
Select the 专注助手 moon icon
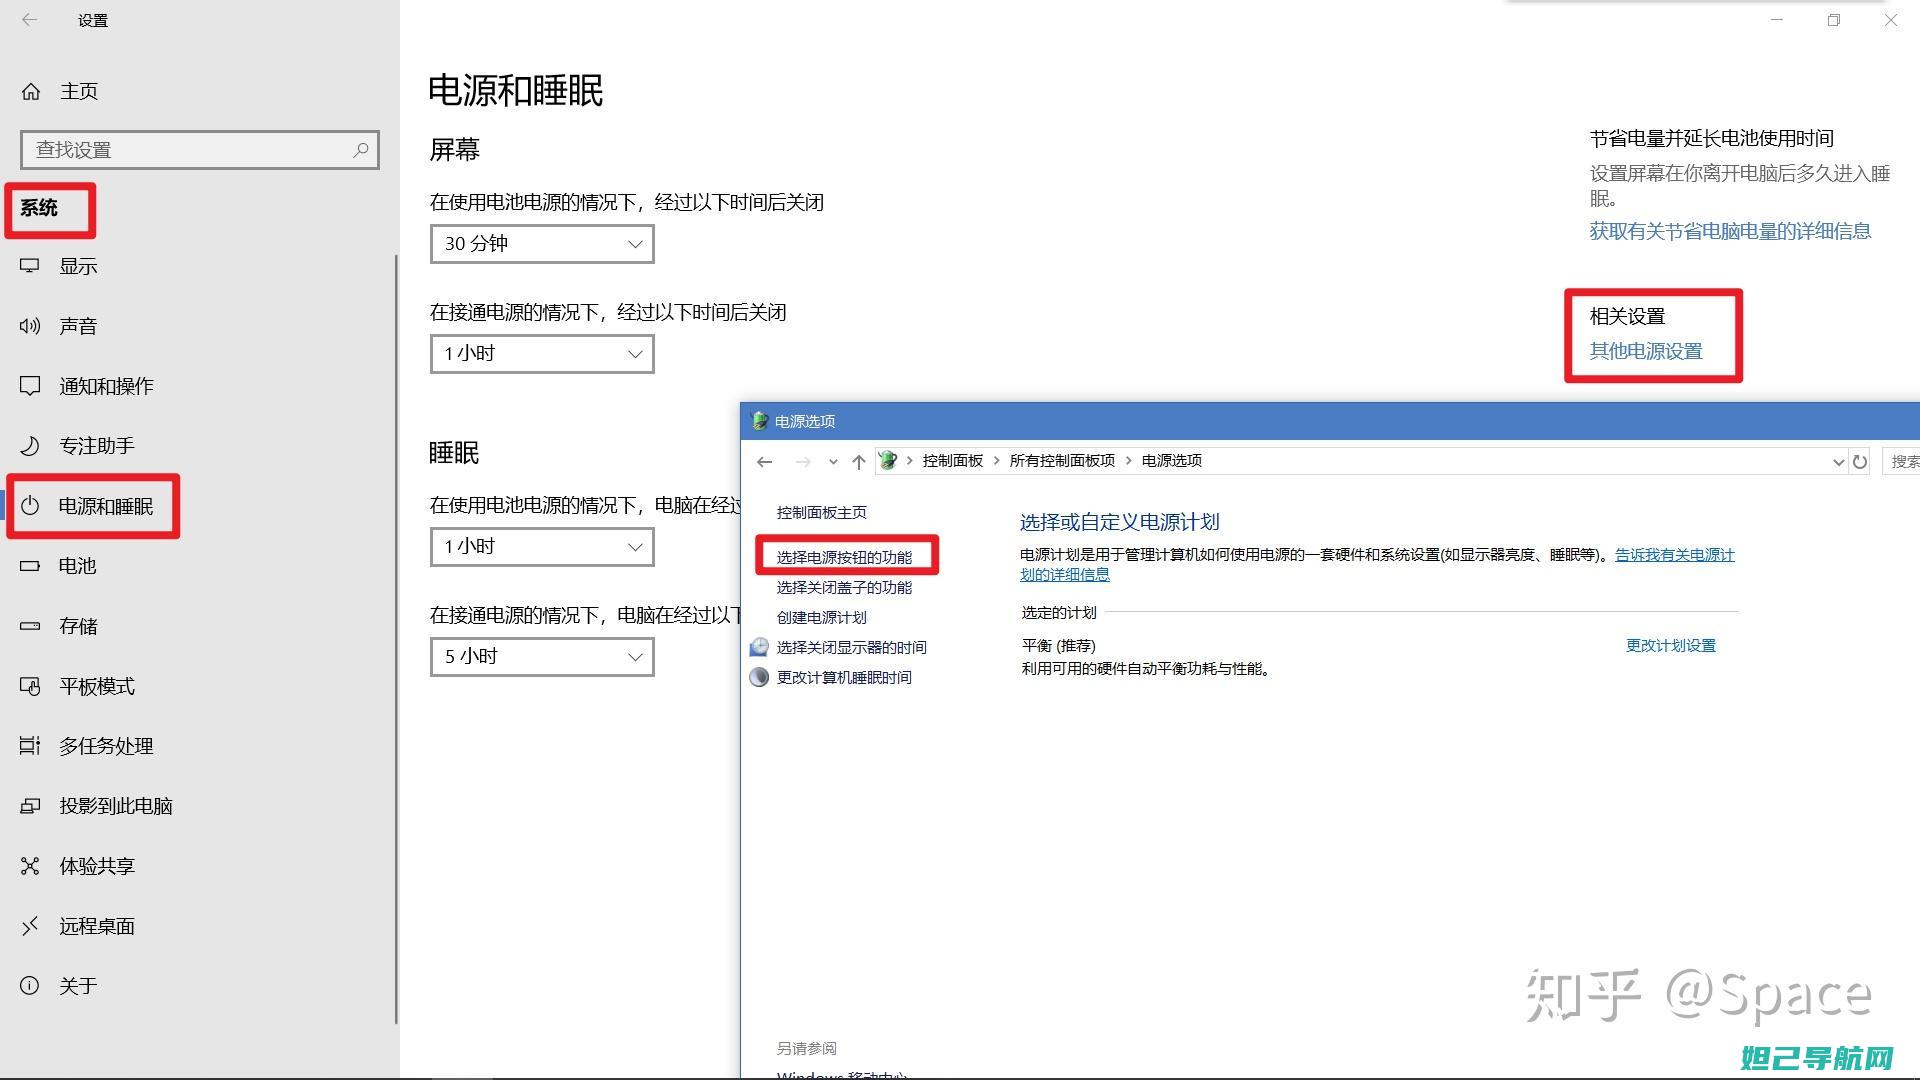pos(30,446)
